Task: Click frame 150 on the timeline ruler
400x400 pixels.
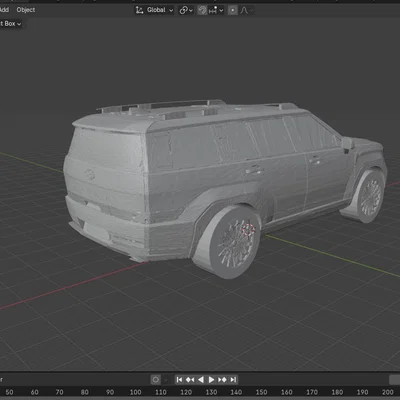Action: pos(261,392)
